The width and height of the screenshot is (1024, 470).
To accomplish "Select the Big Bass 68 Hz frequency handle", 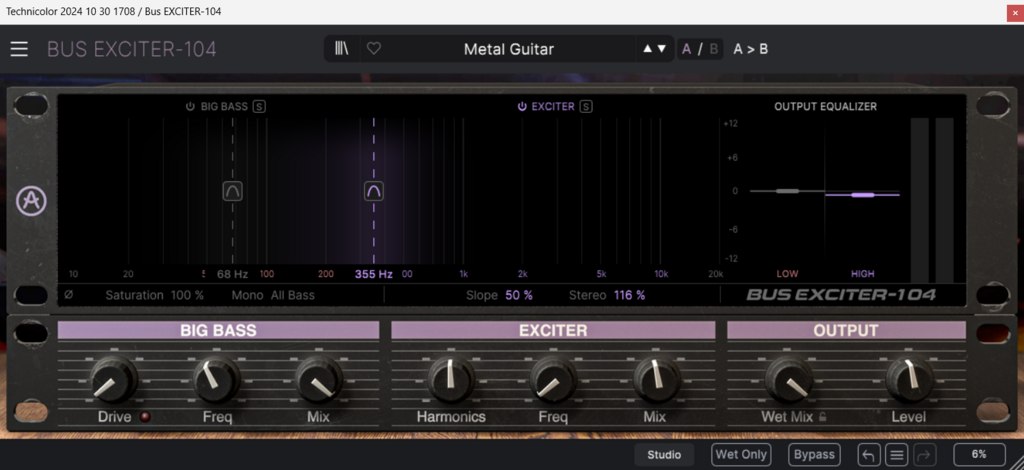I will 232,191.
